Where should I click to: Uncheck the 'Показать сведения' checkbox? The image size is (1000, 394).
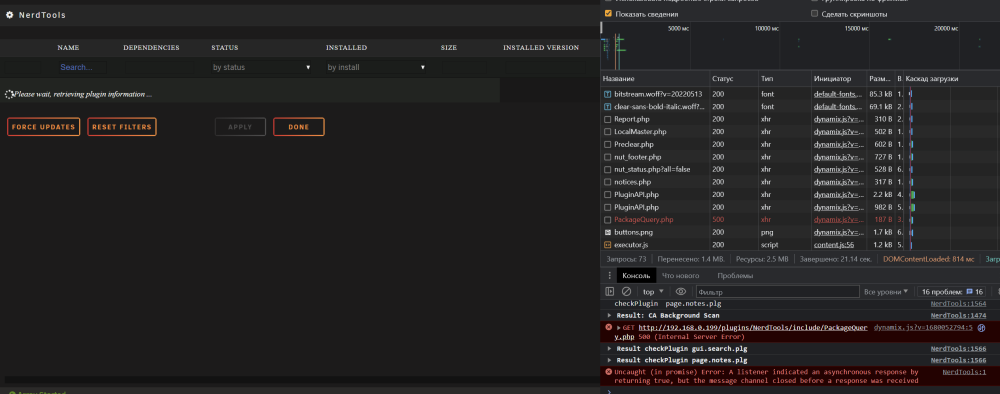608,13
